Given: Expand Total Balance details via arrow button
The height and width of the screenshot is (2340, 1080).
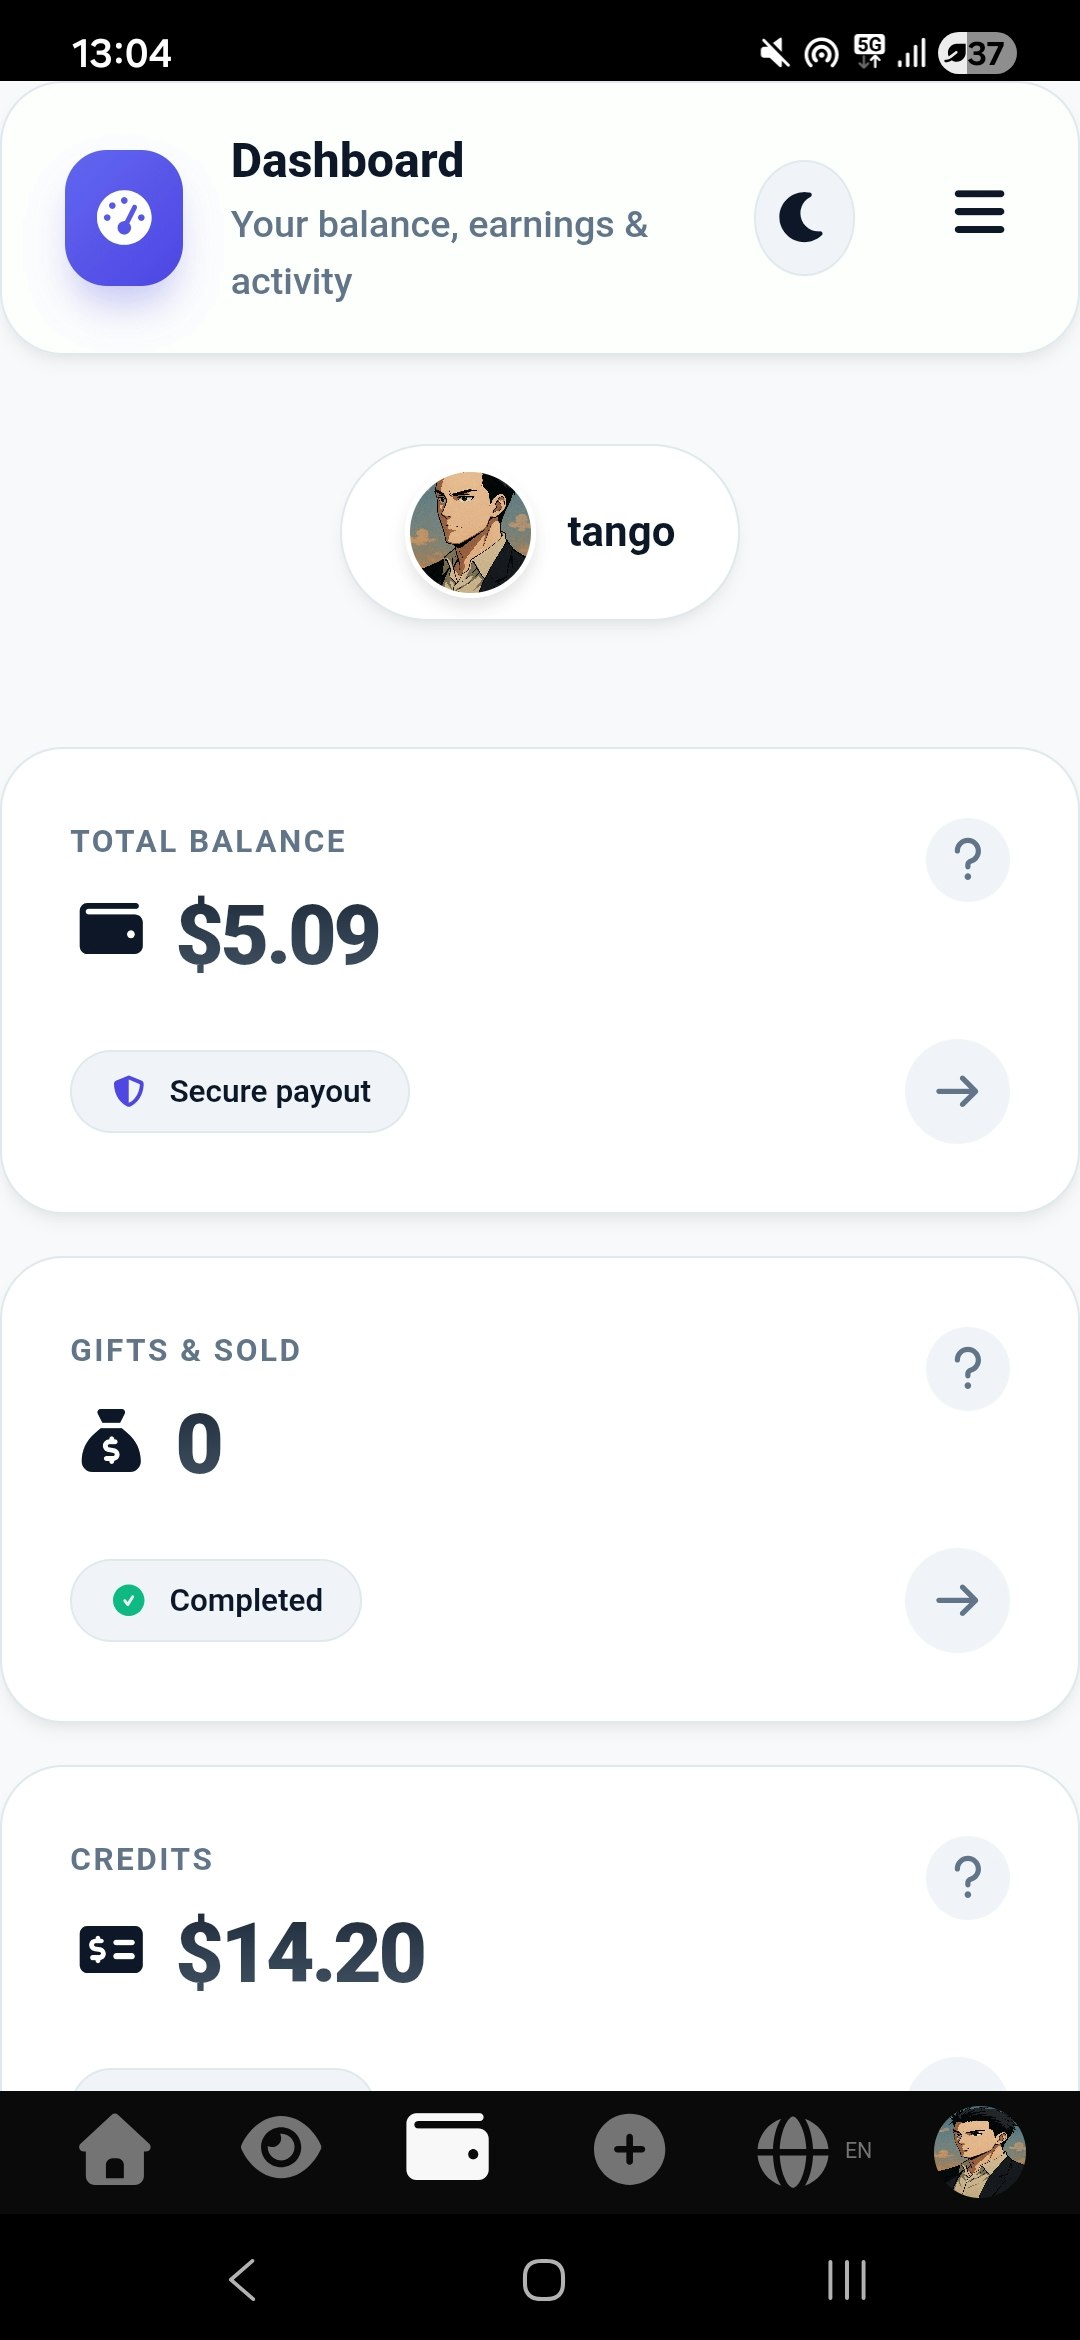Looking at the screenshot, I should 956,1091.
